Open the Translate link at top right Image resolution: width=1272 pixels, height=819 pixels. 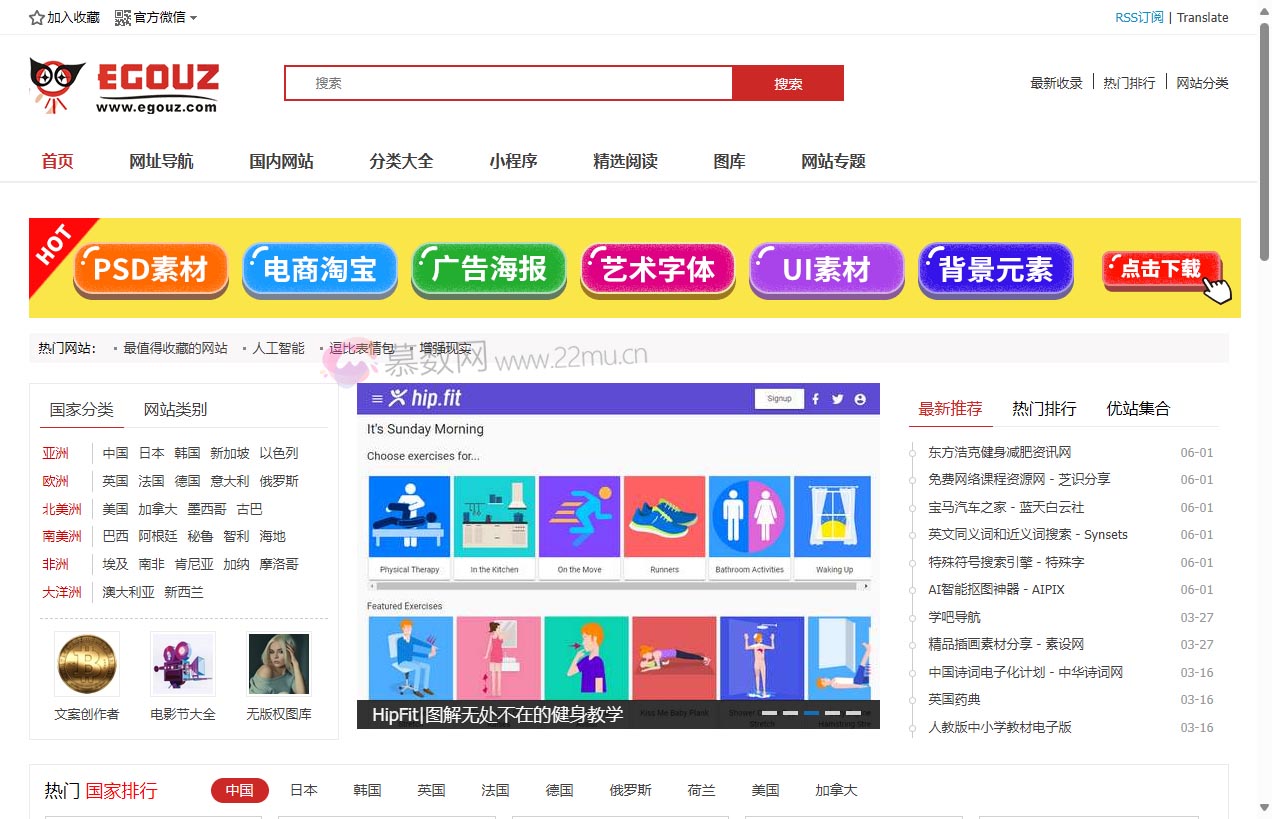point(1202,17)
